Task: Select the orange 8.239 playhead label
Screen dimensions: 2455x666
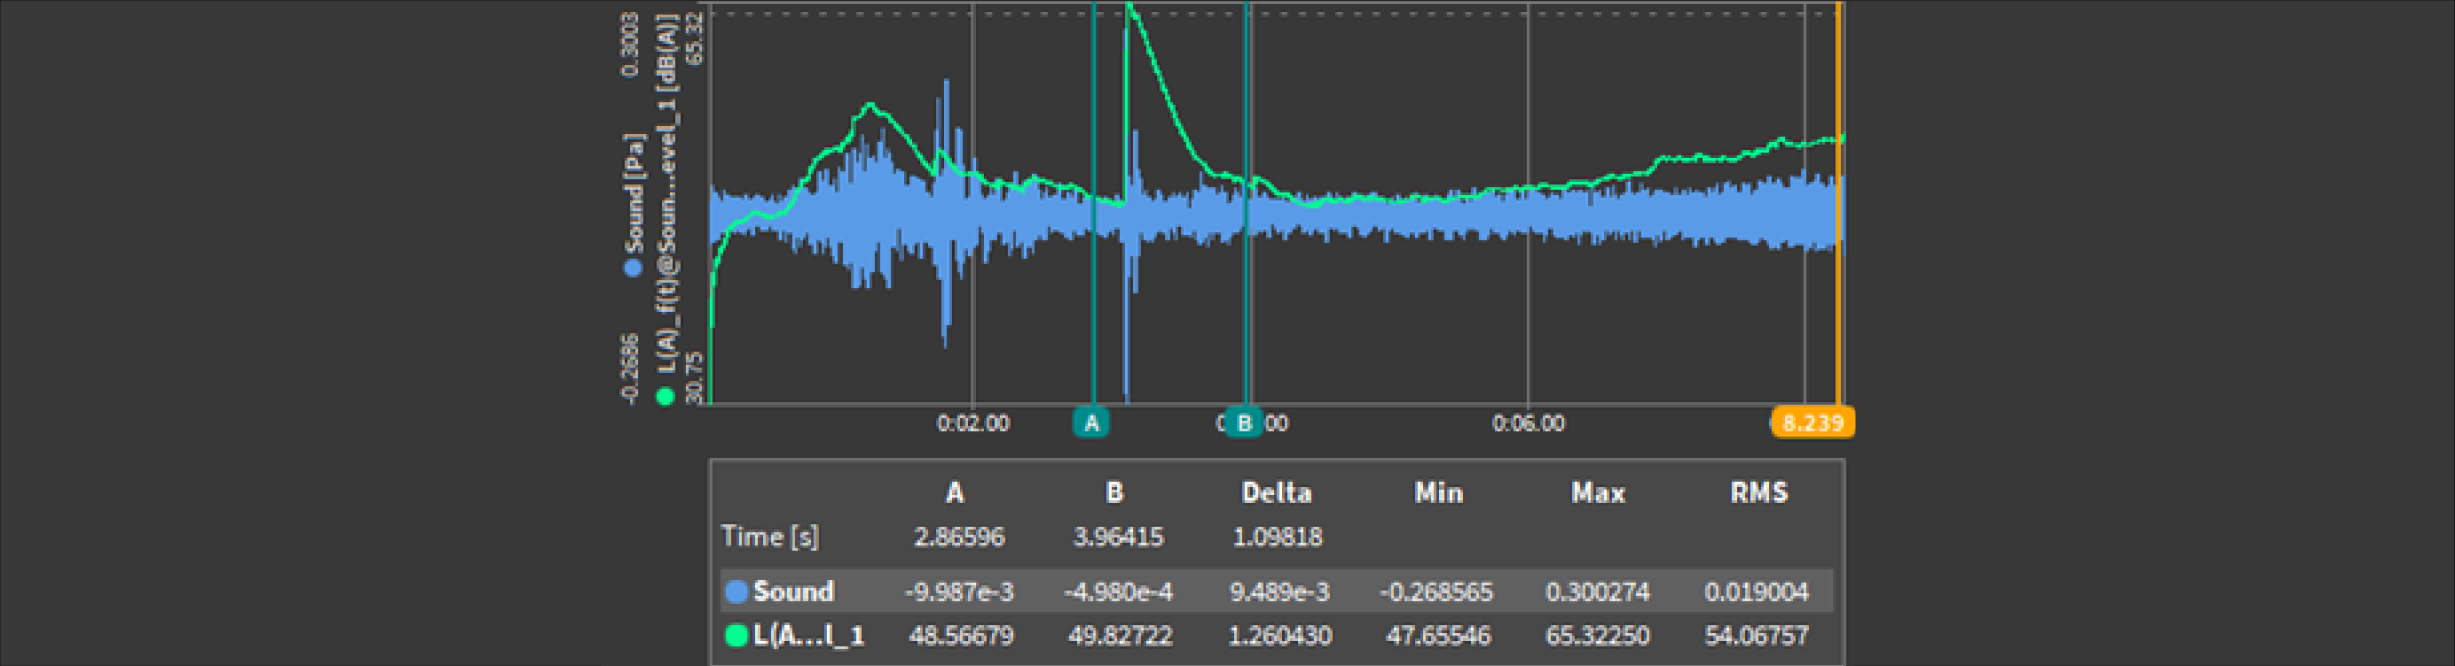Action: point(1812,423)
